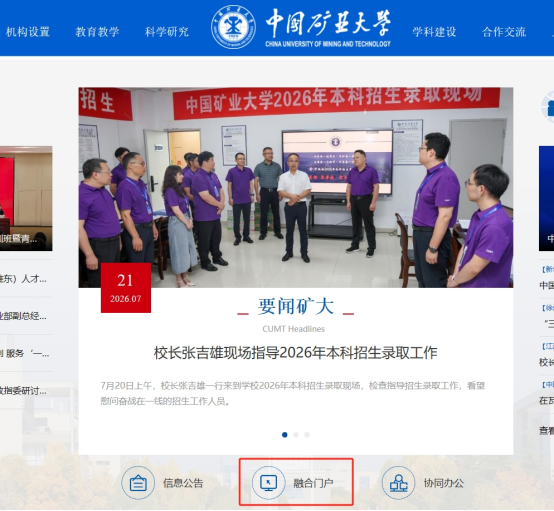Open the 合作交流 menu item
This screenshot has height=511, width=554.
click(x=504, y=32)
